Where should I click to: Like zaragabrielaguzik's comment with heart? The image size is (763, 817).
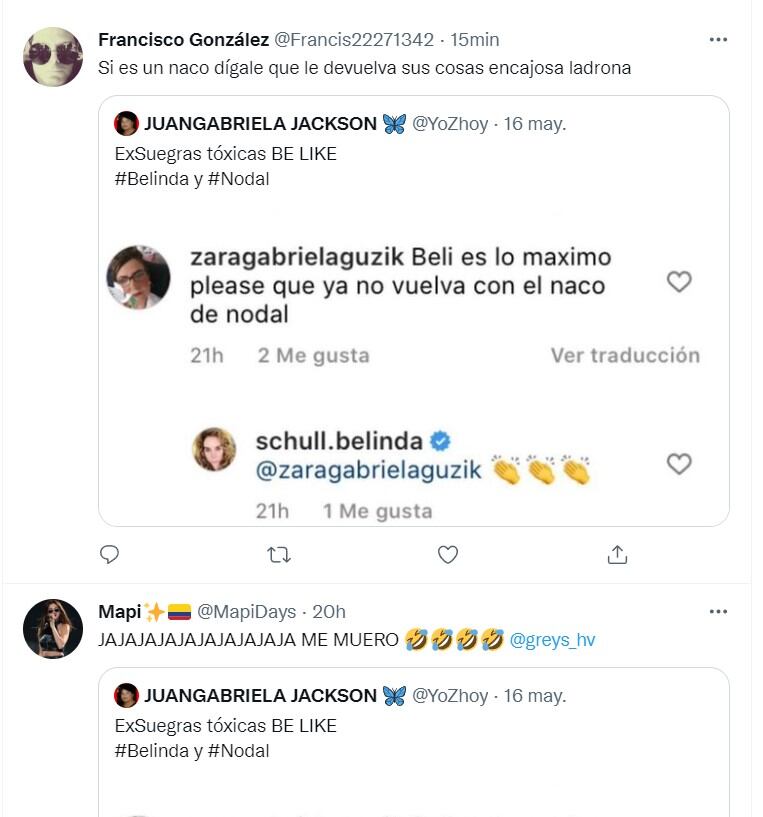coord(679,282)
